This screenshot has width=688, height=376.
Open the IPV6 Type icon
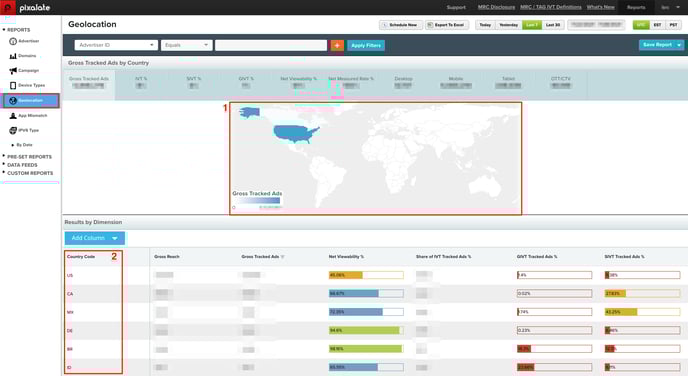(x=13, y=130)
